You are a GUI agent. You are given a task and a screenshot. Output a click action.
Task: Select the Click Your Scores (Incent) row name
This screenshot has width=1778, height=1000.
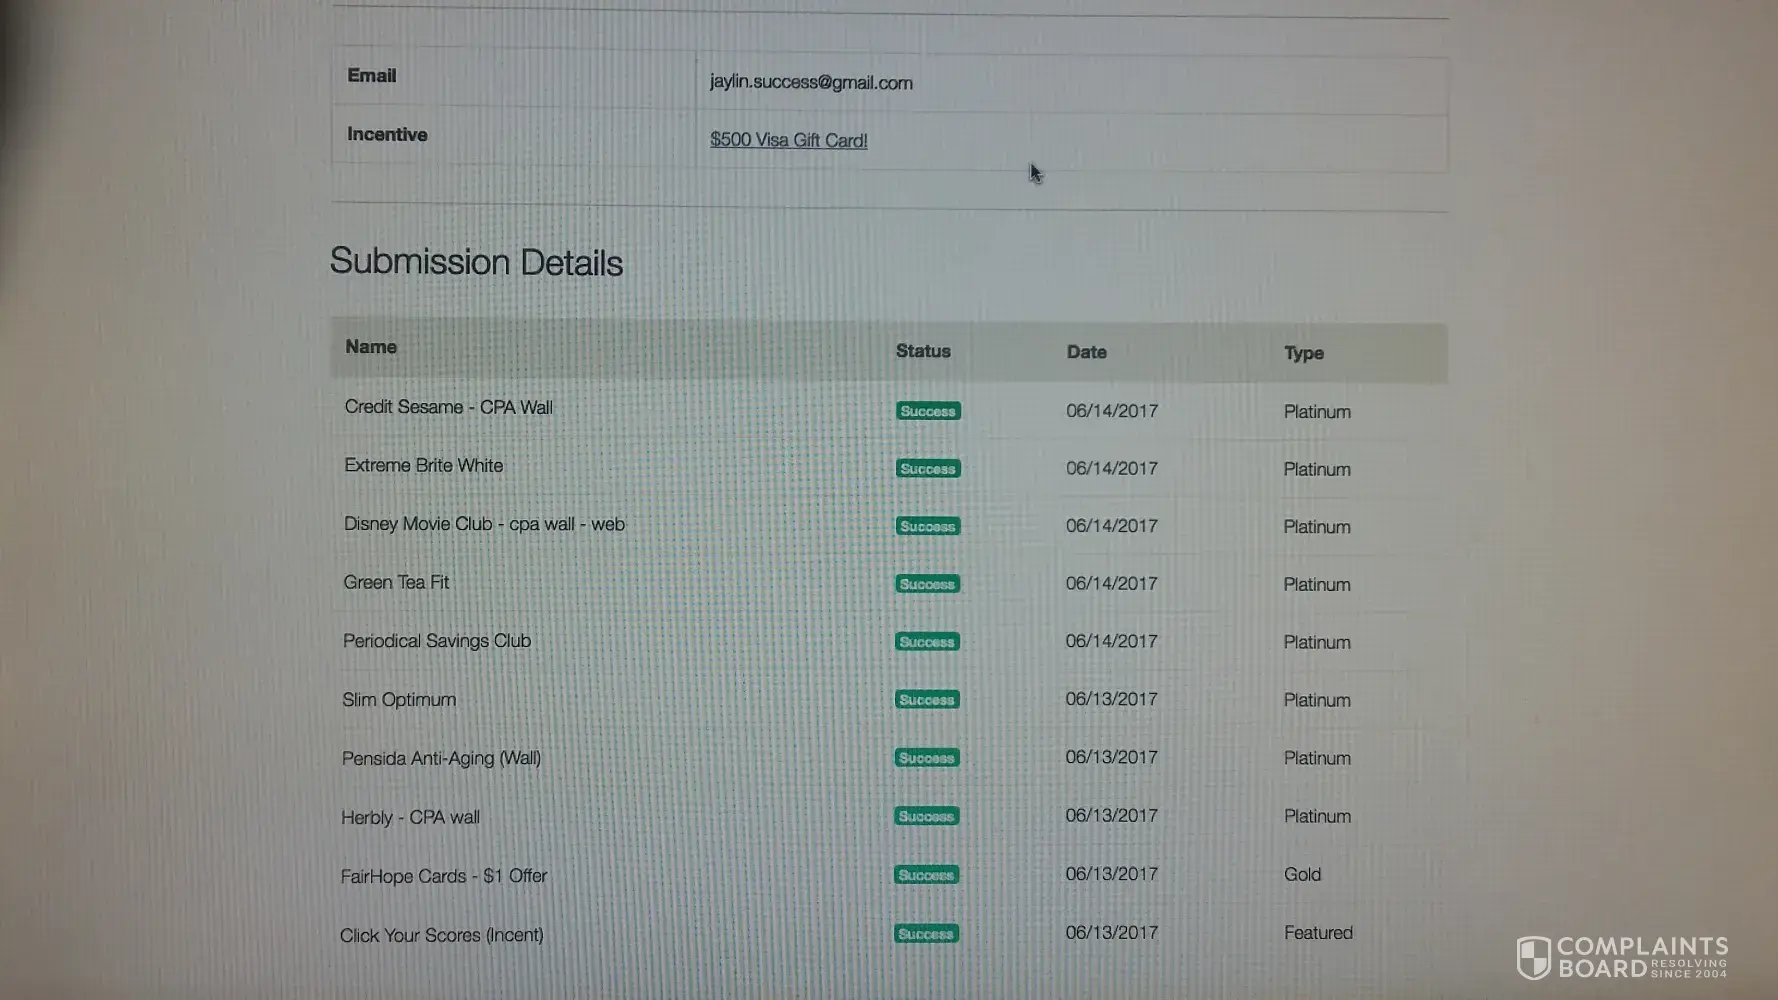(442, 935)
